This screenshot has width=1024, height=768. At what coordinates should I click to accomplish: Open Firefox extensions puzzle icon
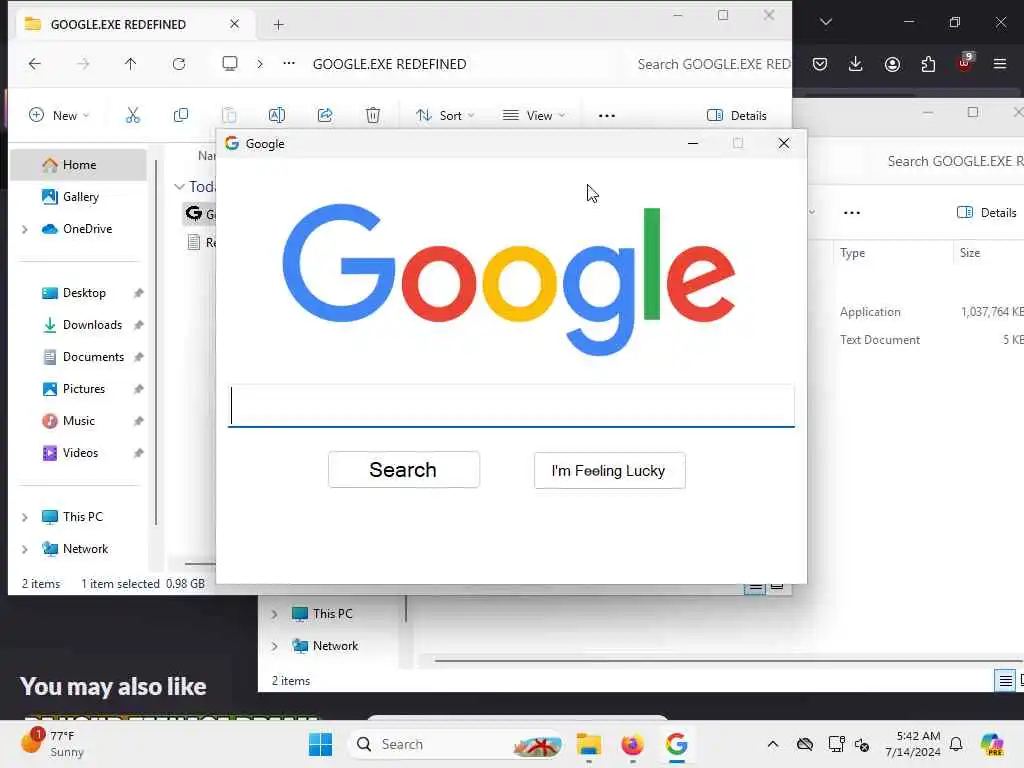[x=928, y=64]
